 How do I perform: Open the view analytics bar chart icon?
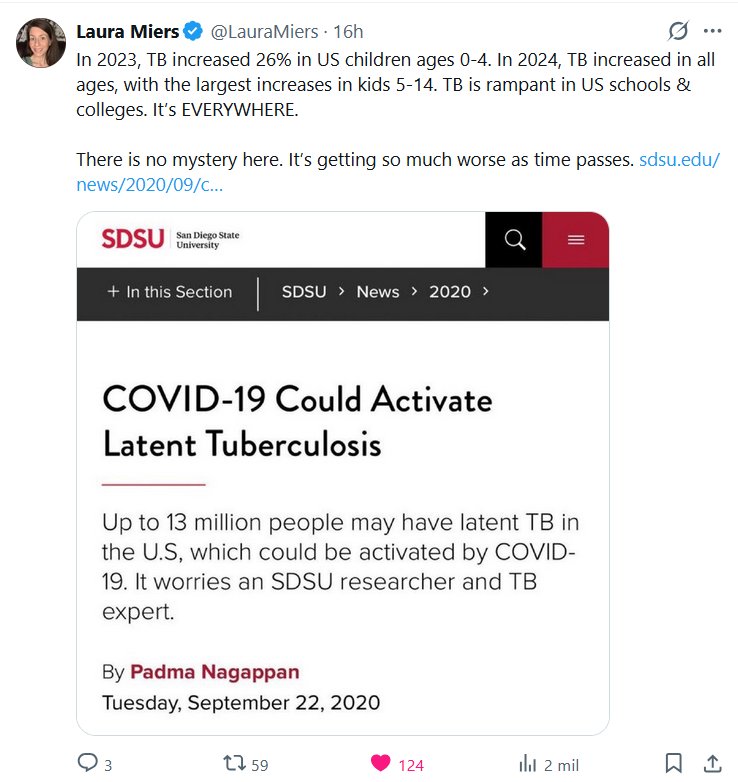point(528,764)
